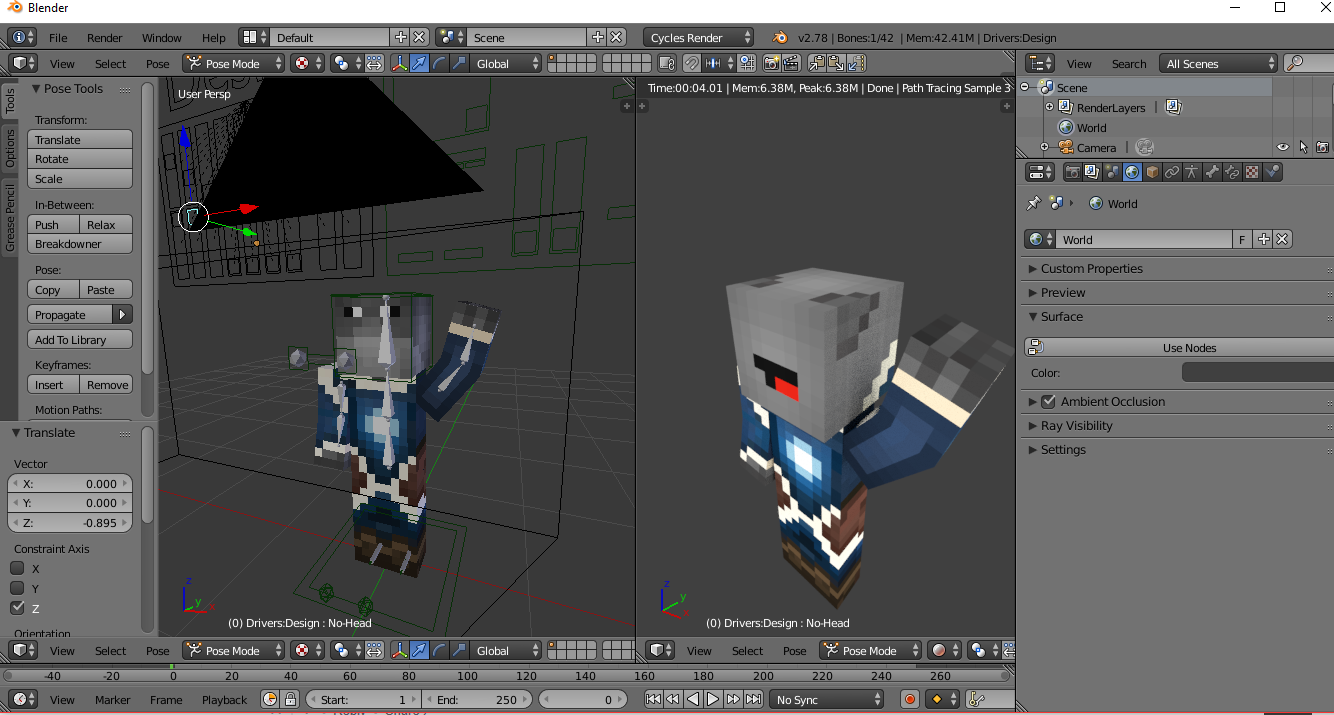Switch to the Options tab in tool shelf
This screenshot has height=715, width=1334.
[10, 148]
